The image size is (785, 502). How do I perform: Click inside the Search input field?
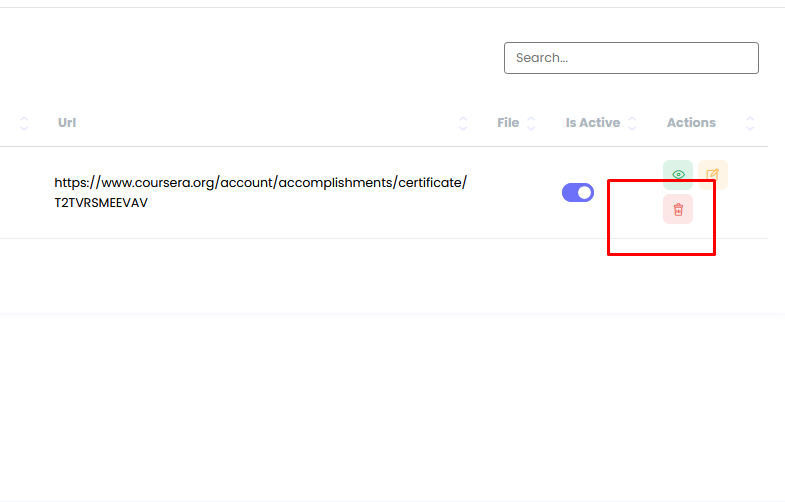[631, 58]
